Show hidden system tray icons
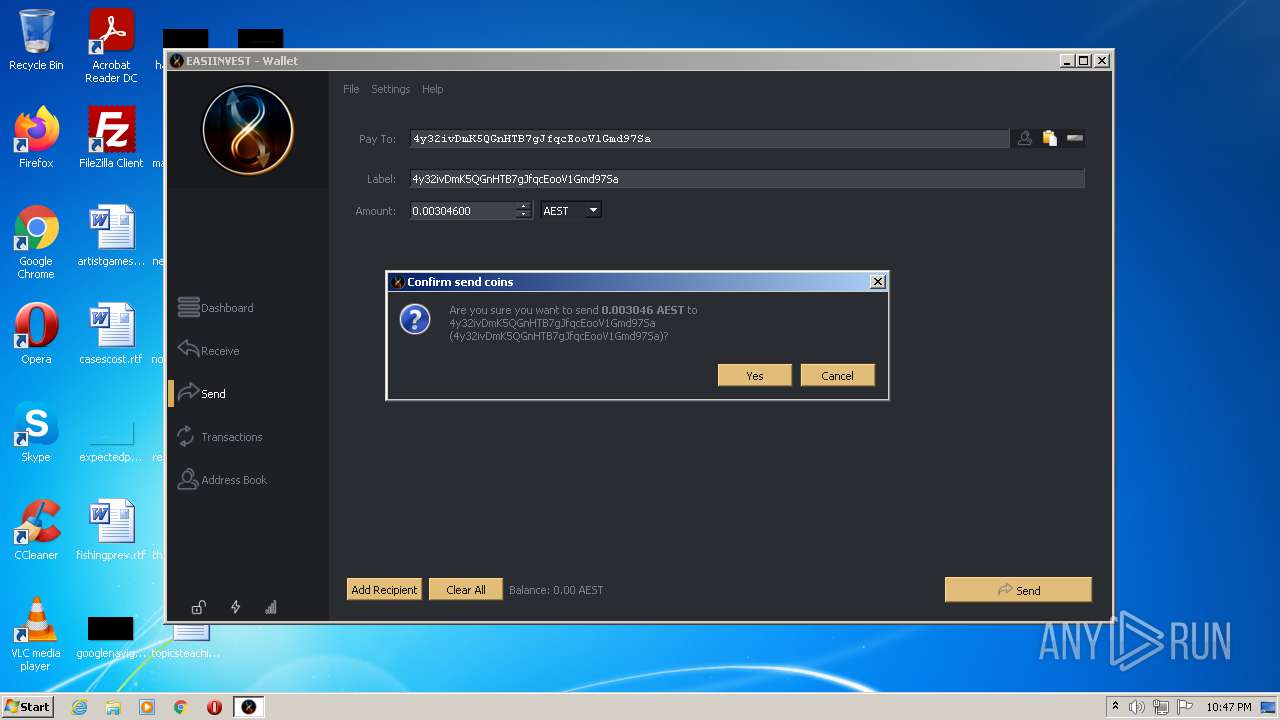This screenshot has height=720, width=1280. click(1115, 707)
